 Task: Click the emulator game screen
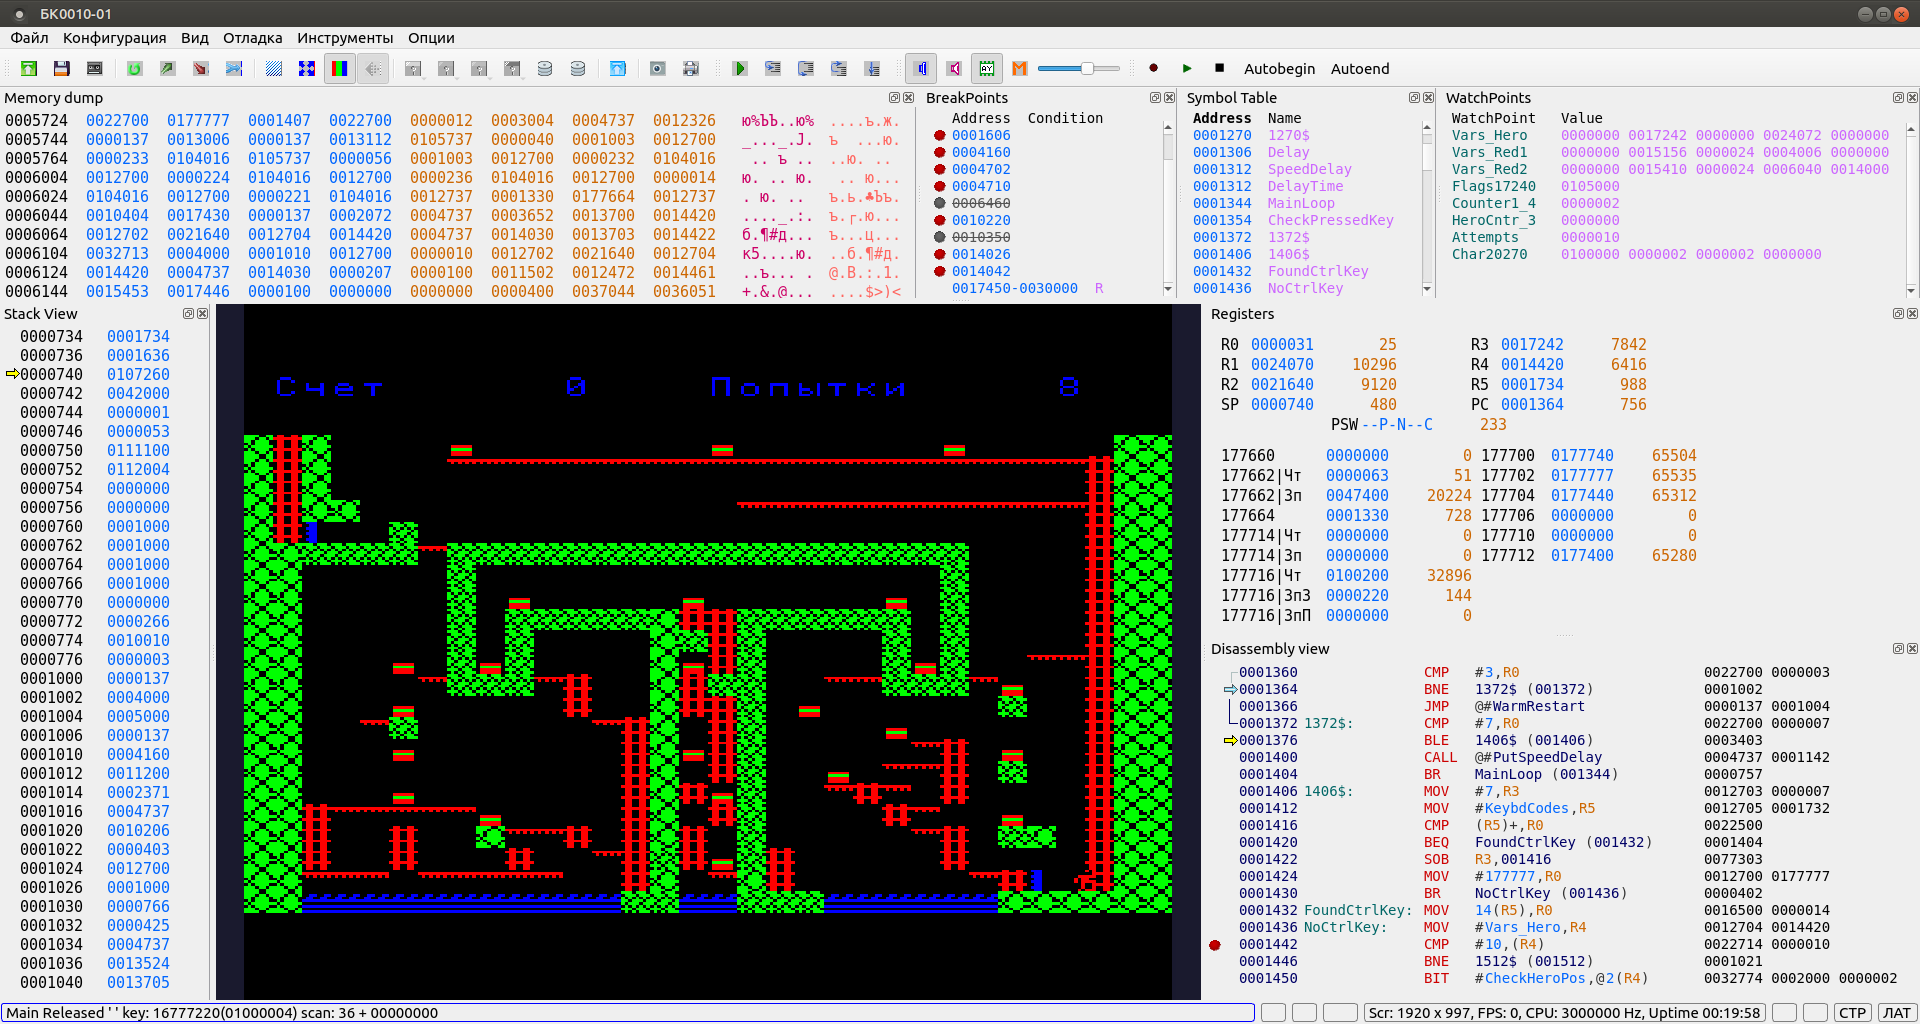708,652
